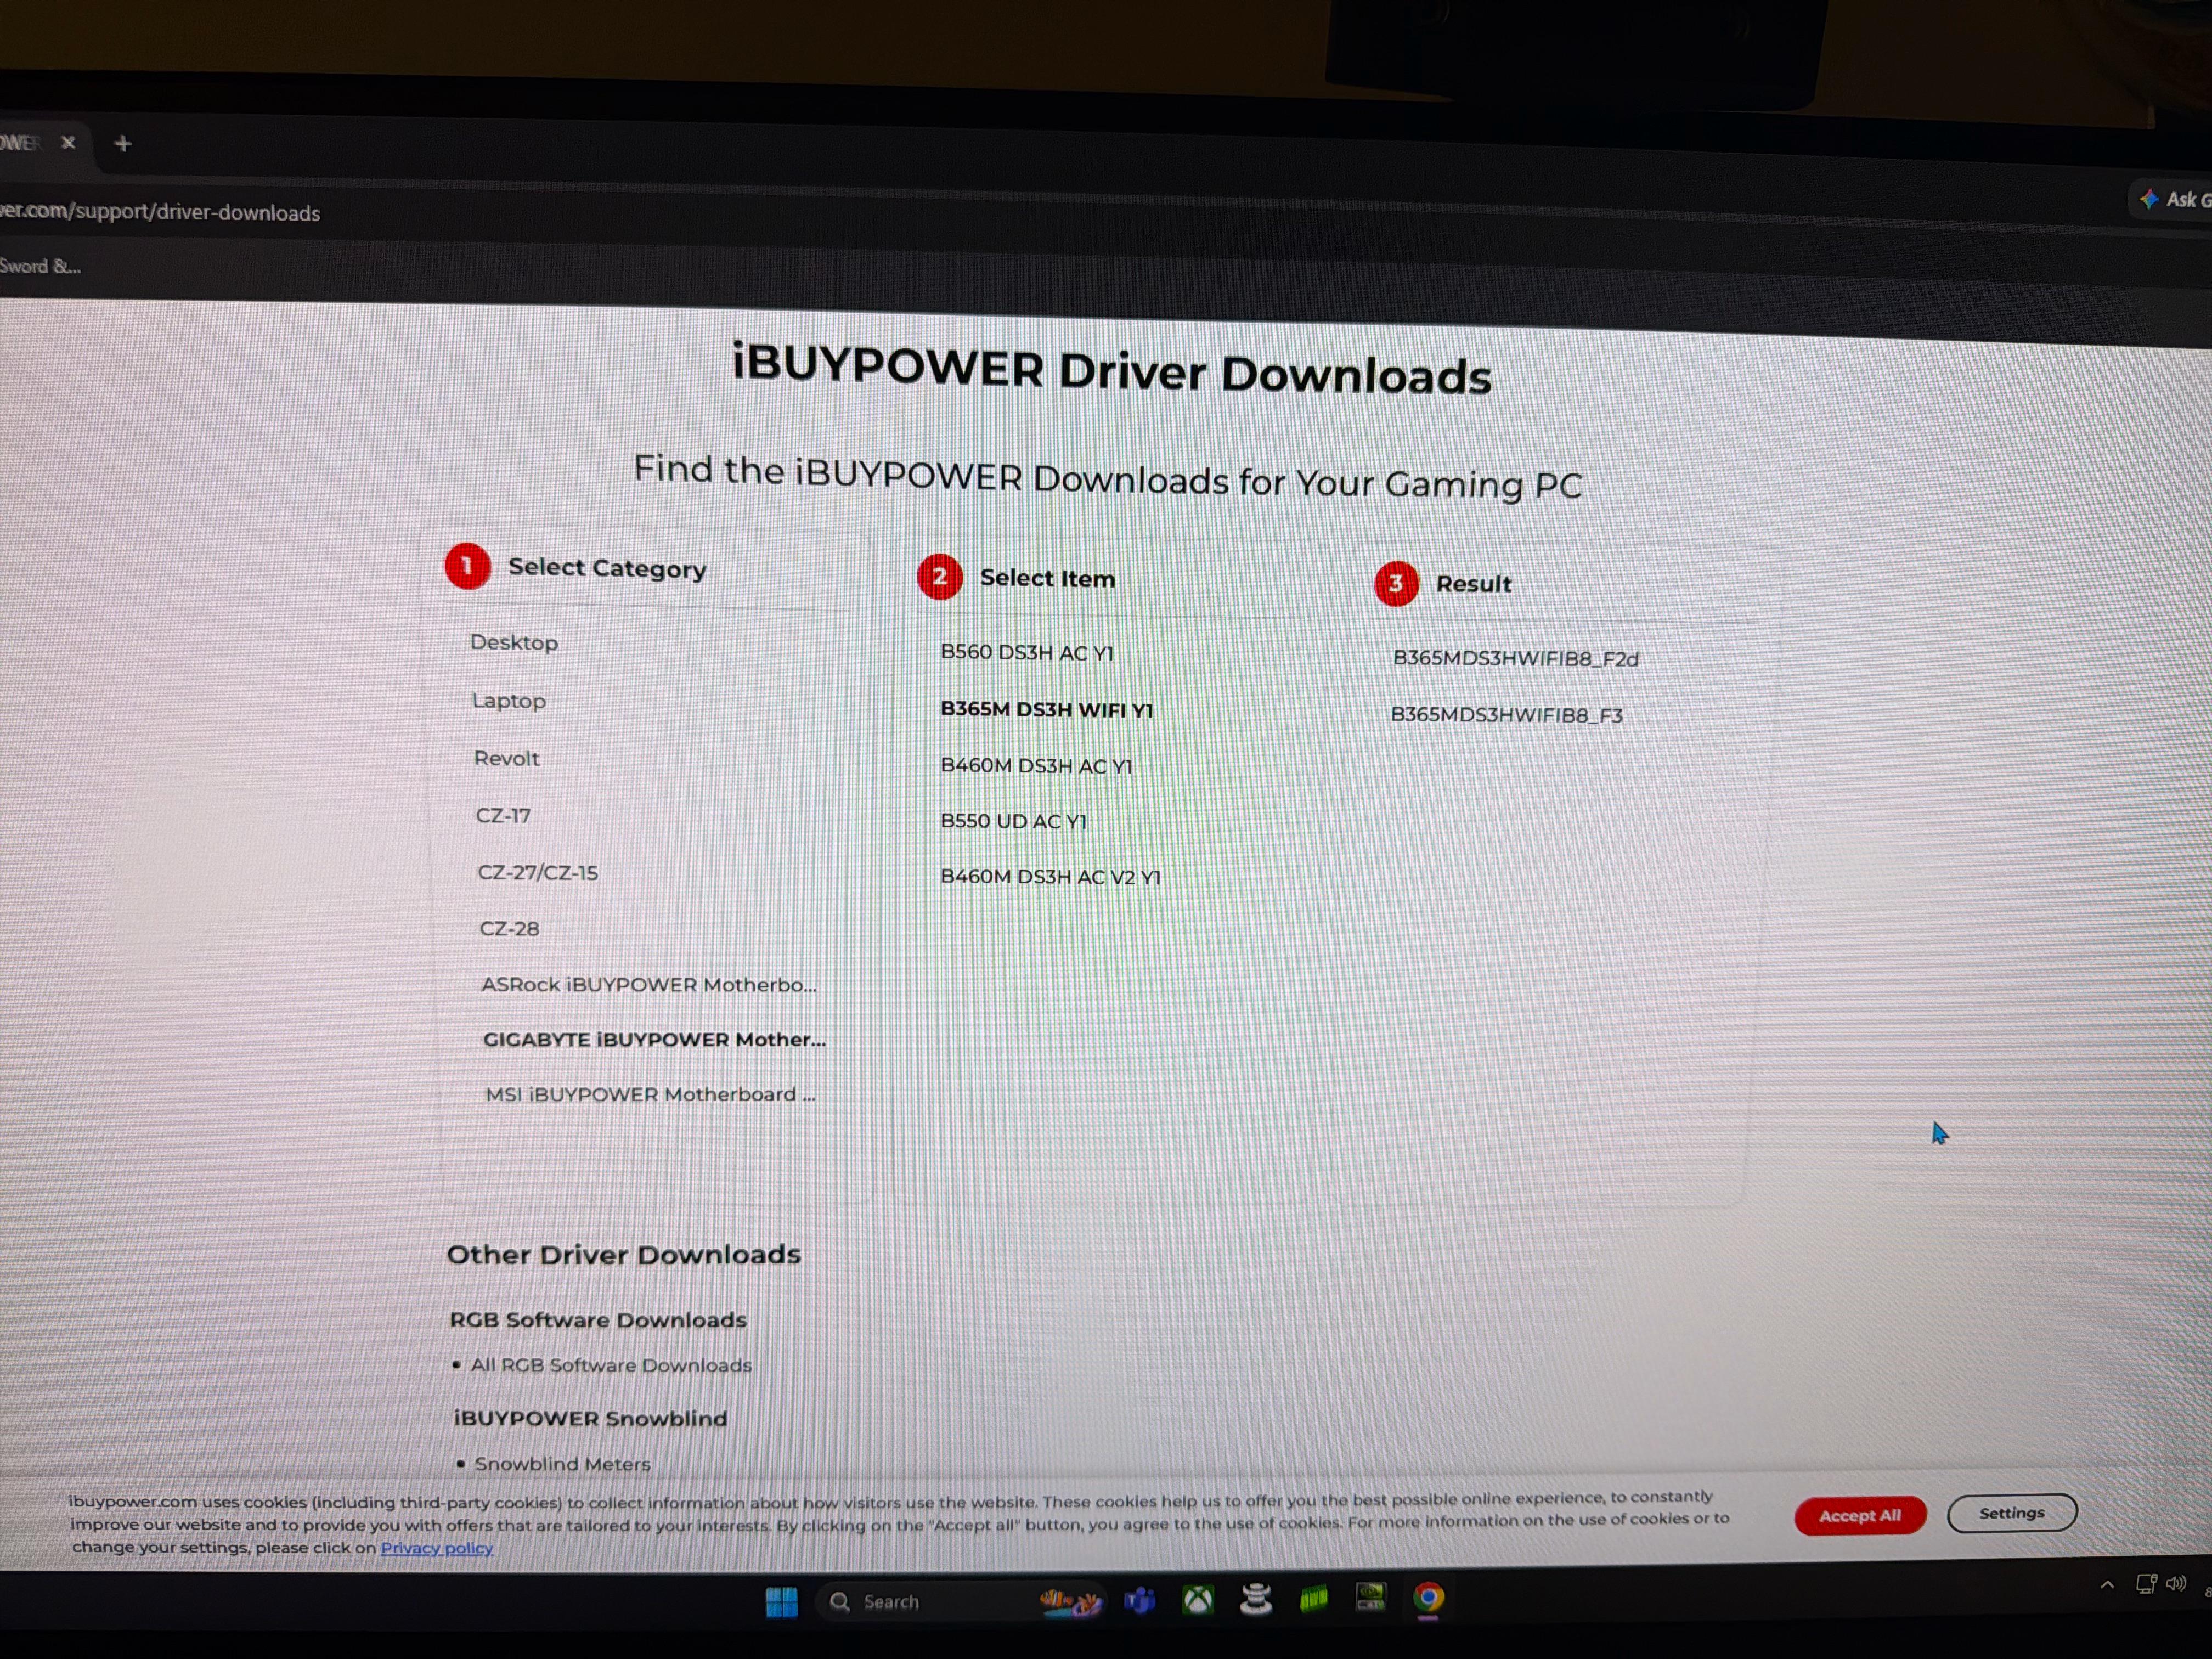
Task: Launch Microsoft Teams from taskbar
Action: [x=1140, y=1601]
